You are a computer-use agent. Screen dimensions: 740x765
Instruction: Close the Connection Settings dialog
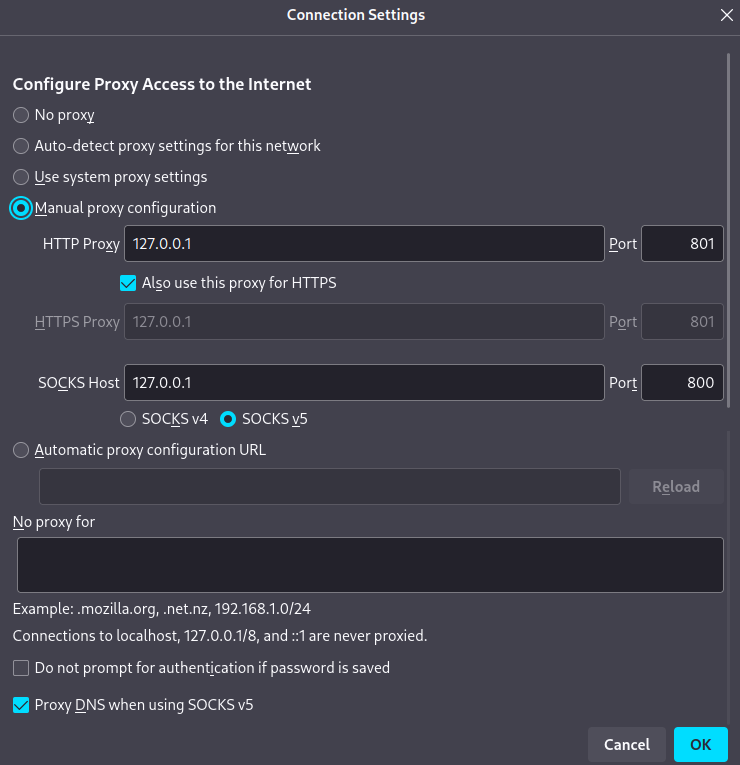tap(726, 15)
